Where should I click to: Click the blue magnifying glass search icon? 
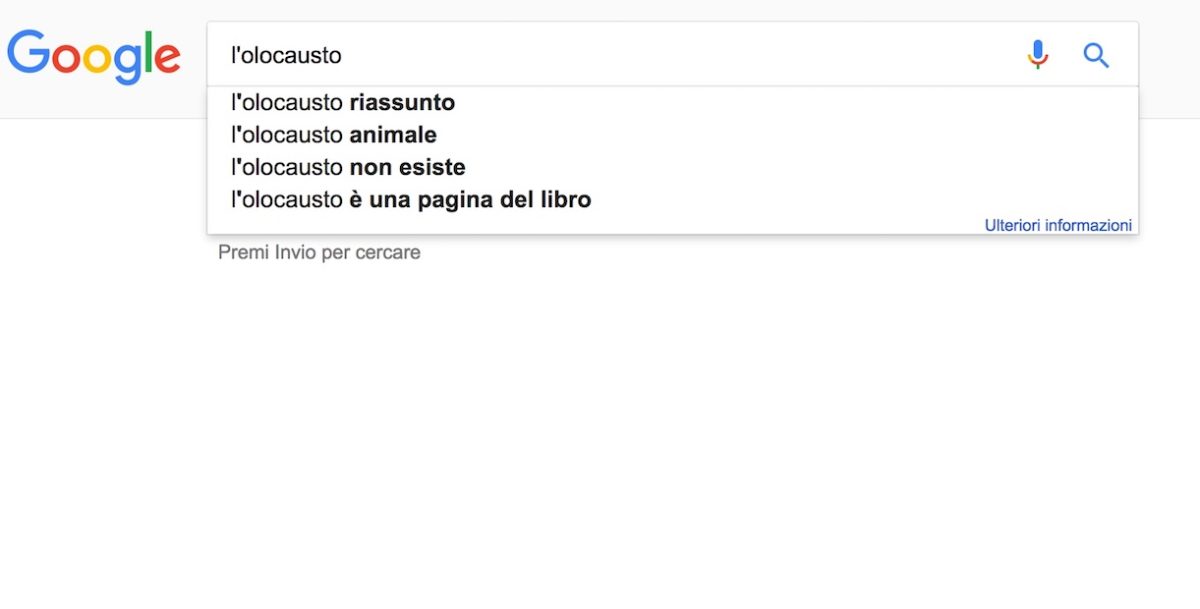[1096, 55]
